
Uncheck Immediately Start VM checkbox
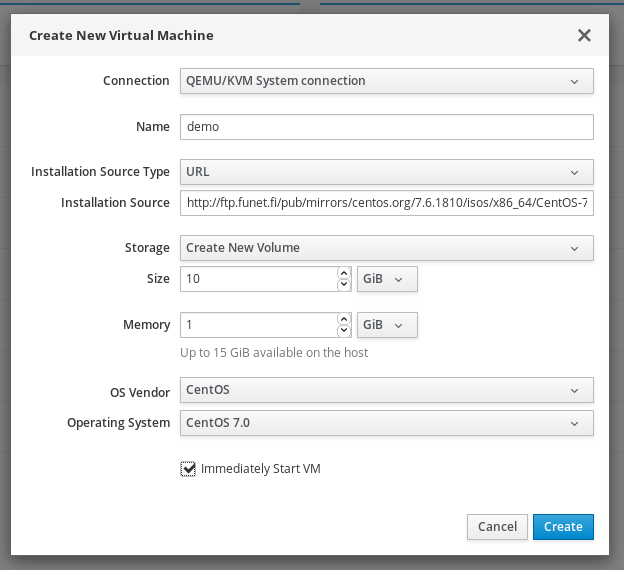(188, 468)
